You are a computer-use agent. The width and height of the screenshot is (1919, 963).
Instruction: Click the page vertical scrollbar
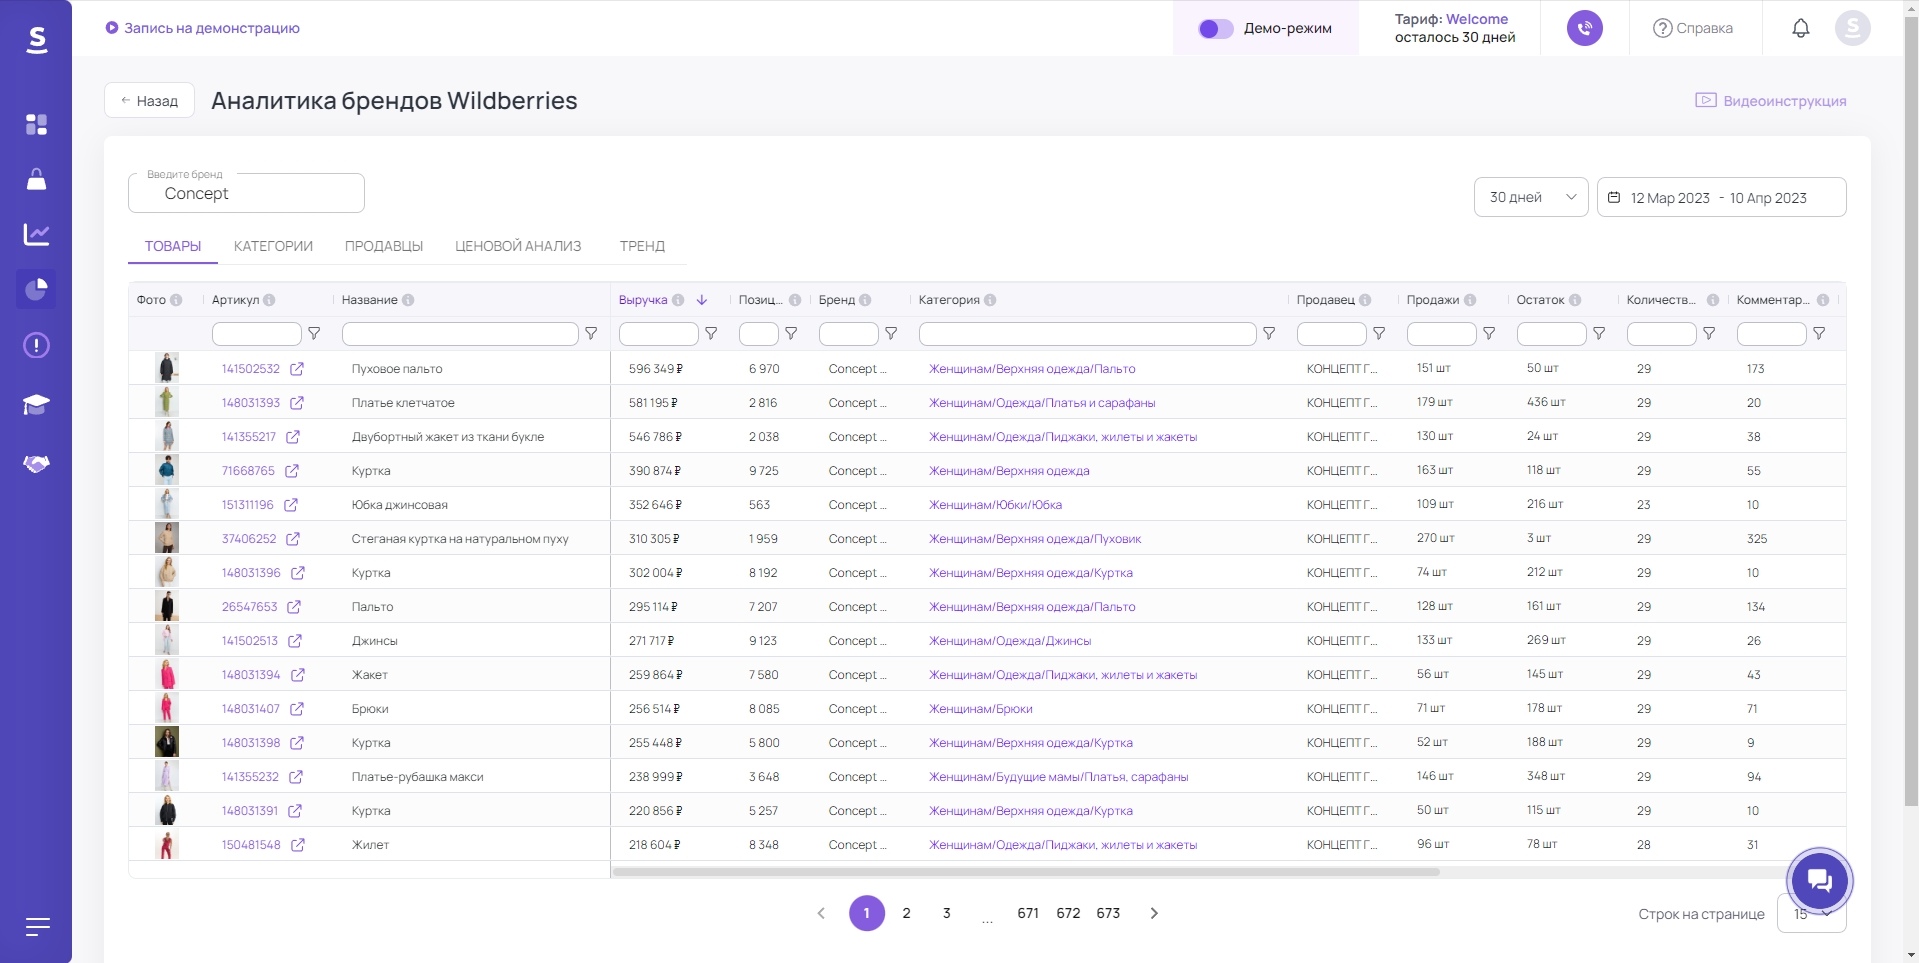pyautogui.click(x=1911, y=410)
